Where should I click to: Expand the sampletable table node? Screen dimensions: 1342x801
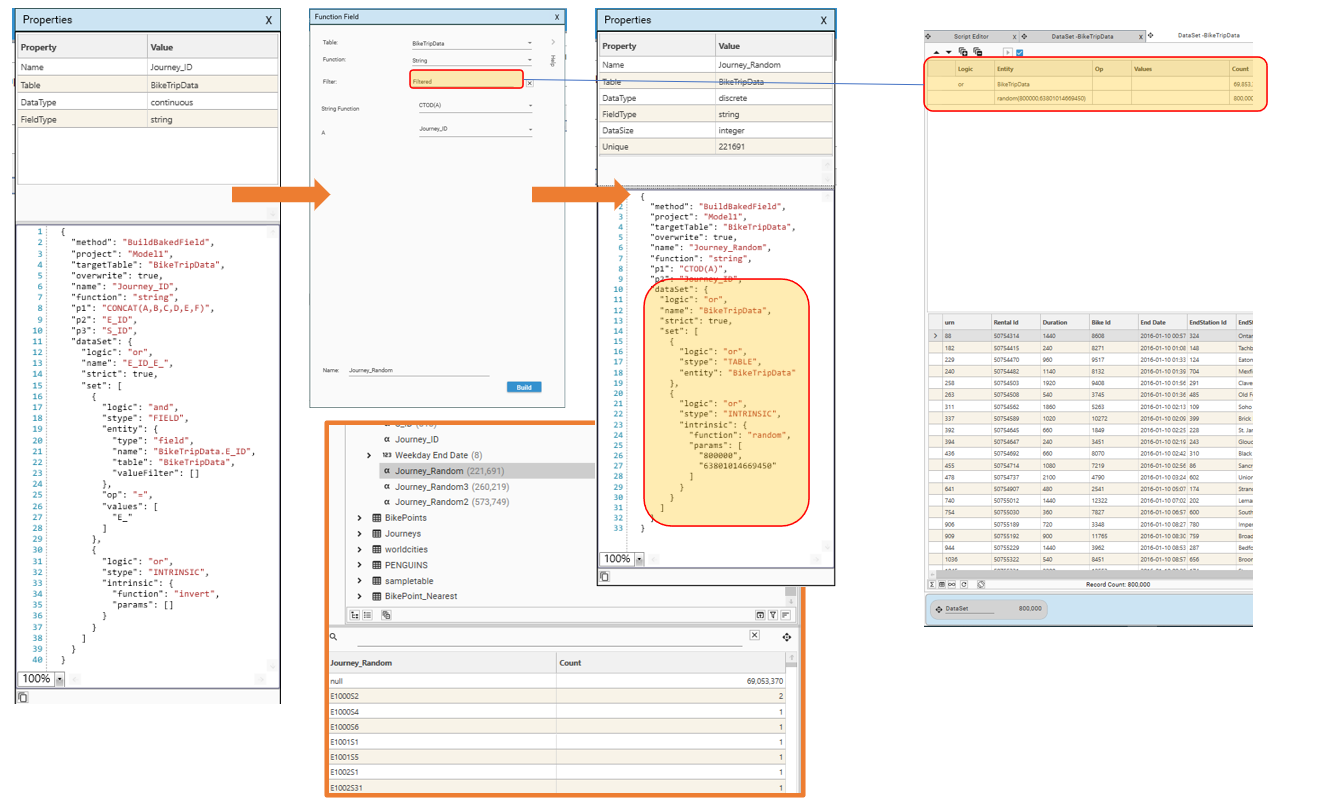360,581
